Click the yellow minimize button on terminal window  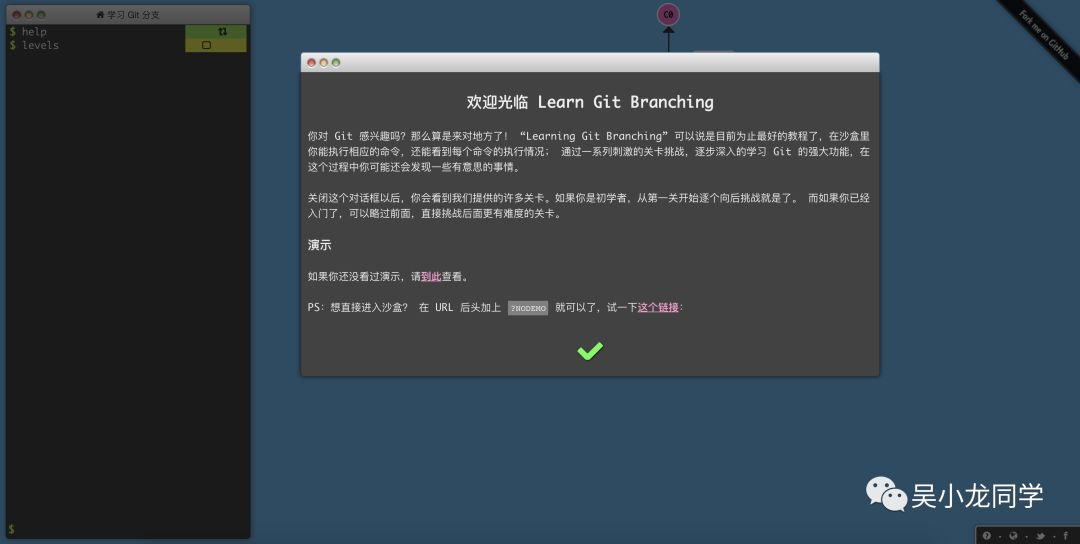[29, 14]
